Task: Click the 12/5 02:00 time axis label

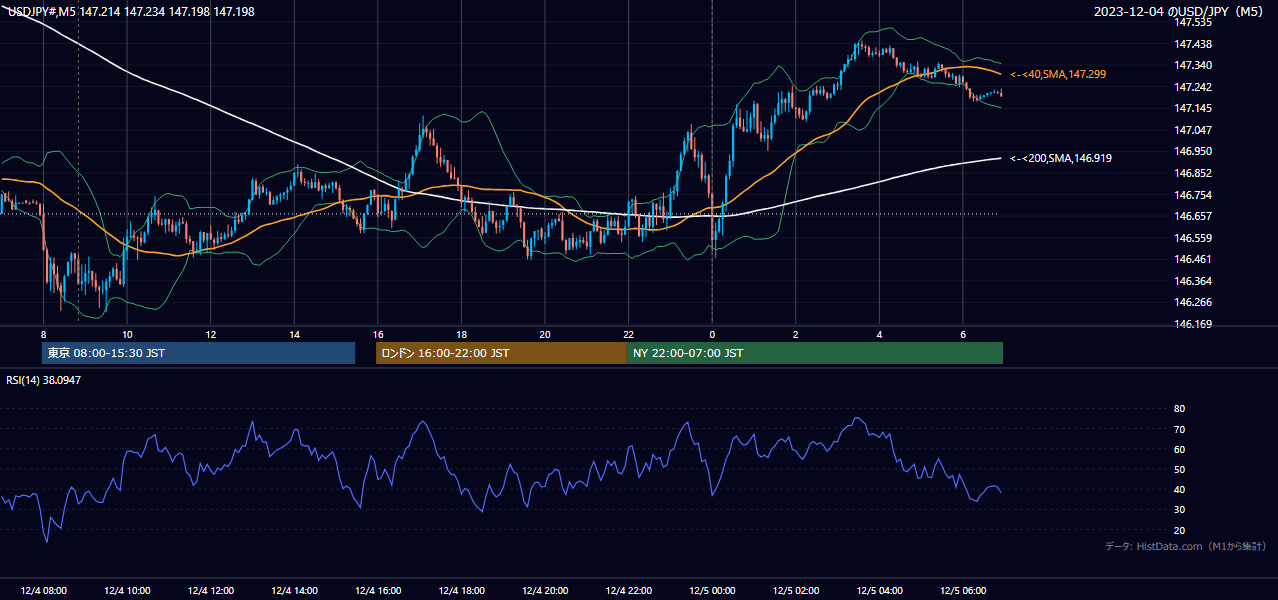Action: point(795,591)
